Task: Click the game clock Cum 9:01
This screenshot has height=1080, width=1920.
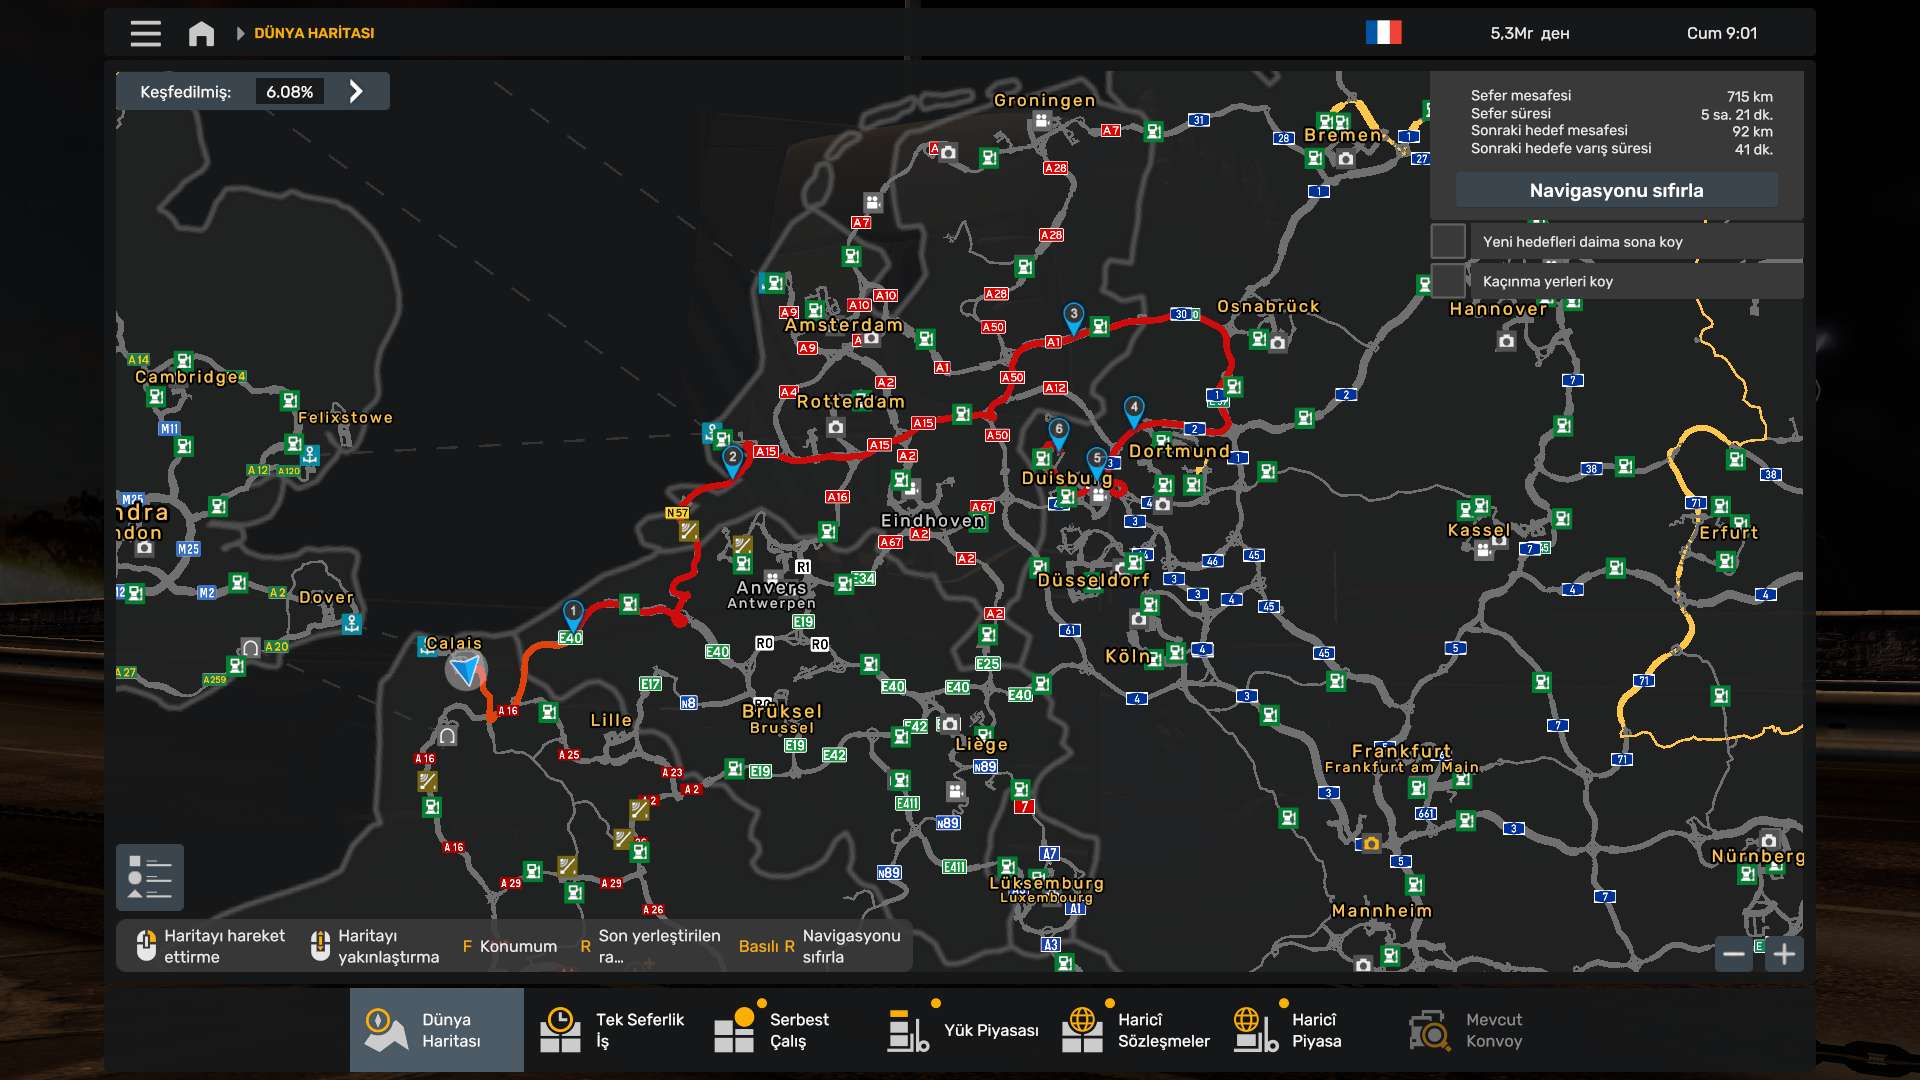Action: click(x=1722, y=33)
